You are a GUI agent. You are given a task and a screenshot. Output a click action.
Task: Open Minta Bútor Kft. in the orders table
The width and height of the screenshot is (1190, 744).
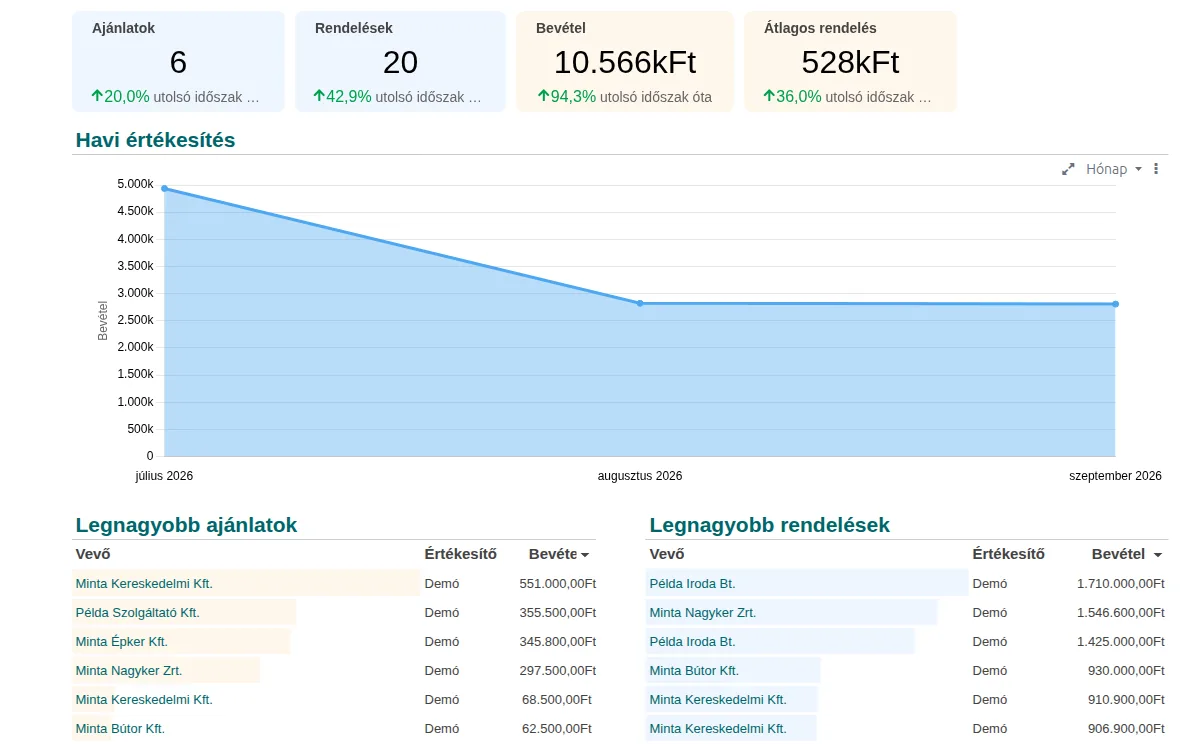tap(694, 670)
